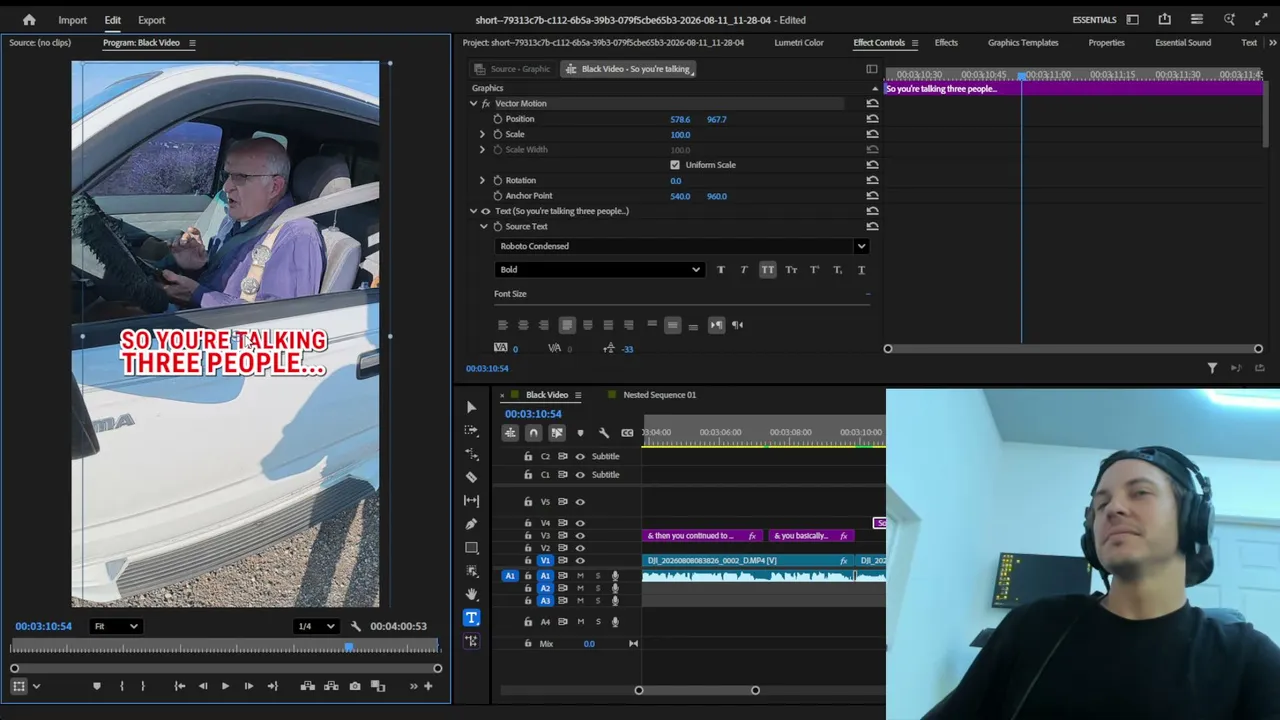1280x720 pixels.
Task: Open the font family dropdown Roboto Condensed
Action: click(x=681, y=246)
